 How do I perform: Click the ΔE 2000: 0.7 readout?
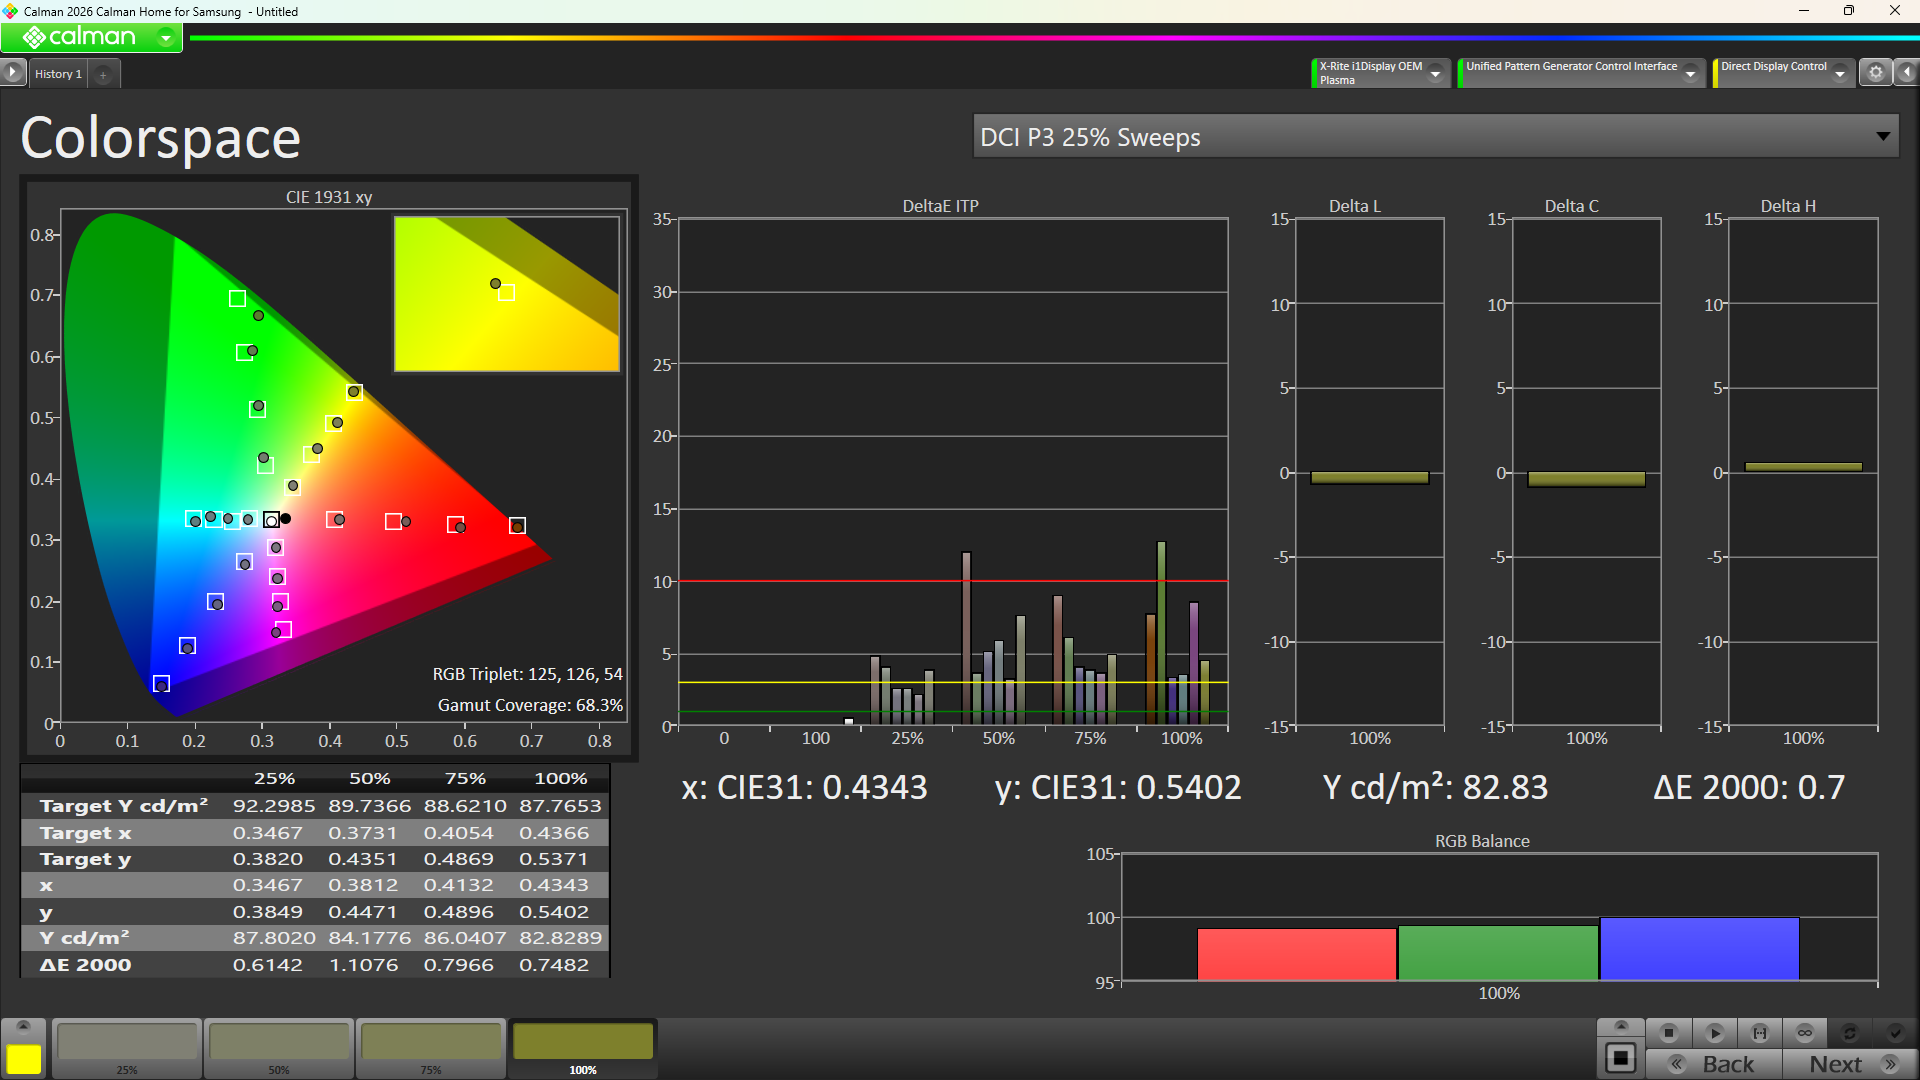pos(1749,788)
